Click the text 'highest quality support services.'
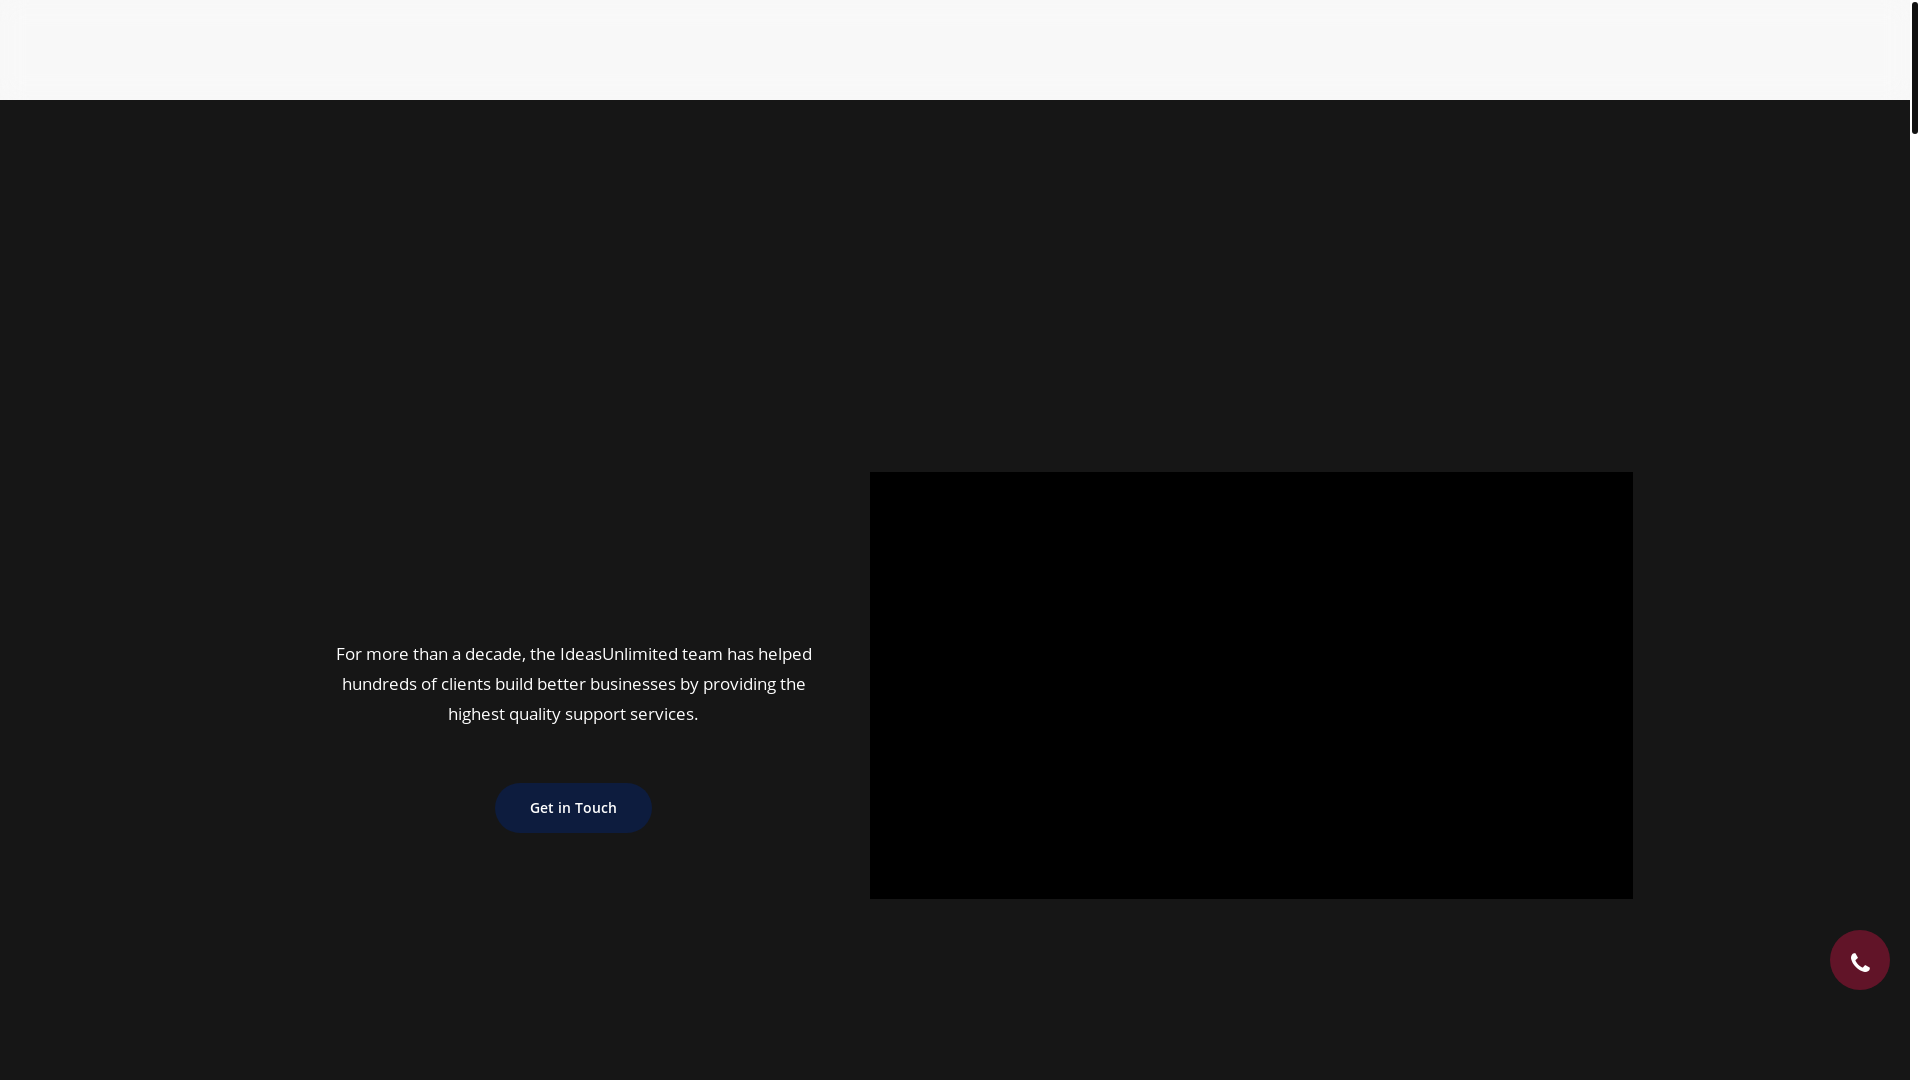Image resolution: width=1920 pixels, height=1080 pixels. 573,714
